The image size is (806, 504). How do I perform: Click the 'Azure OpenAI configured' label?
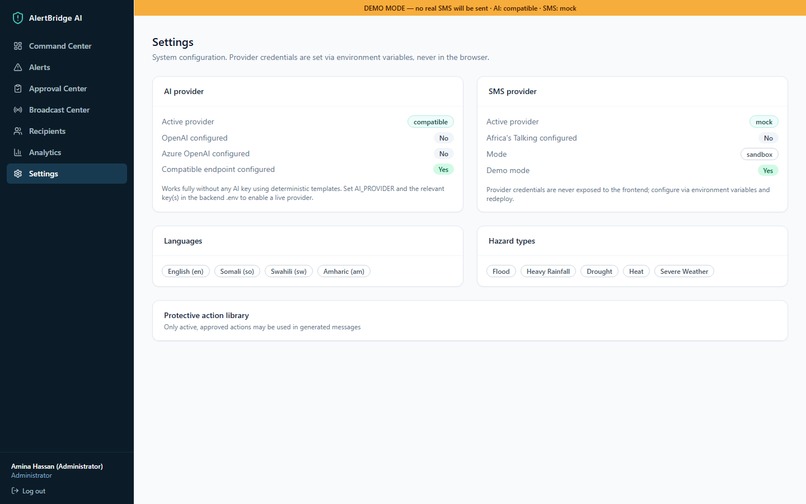(206, 154)
